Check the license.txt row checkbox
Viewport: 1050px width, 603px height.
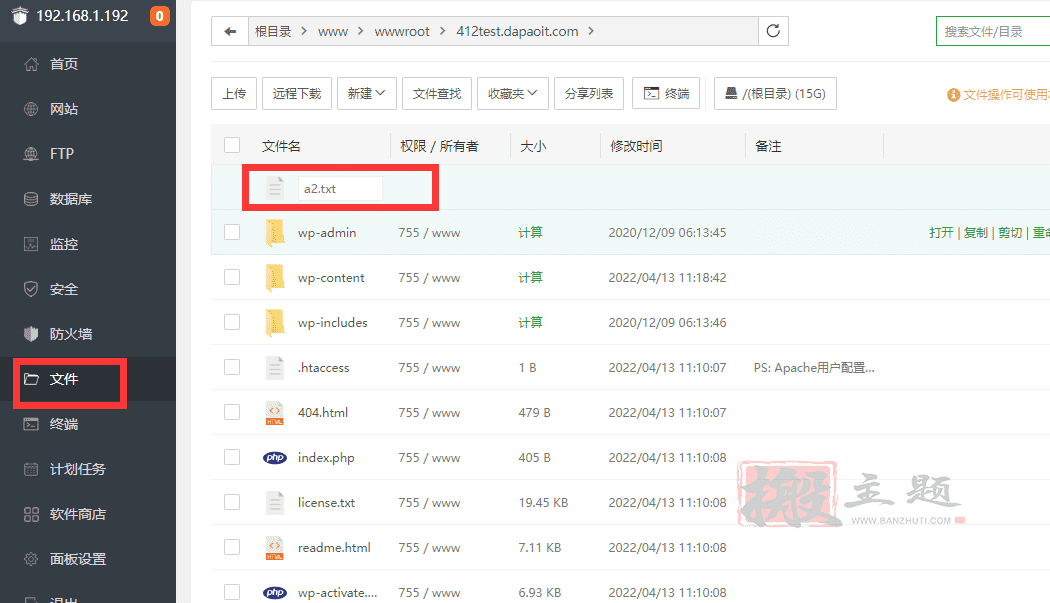click(232, 502)
